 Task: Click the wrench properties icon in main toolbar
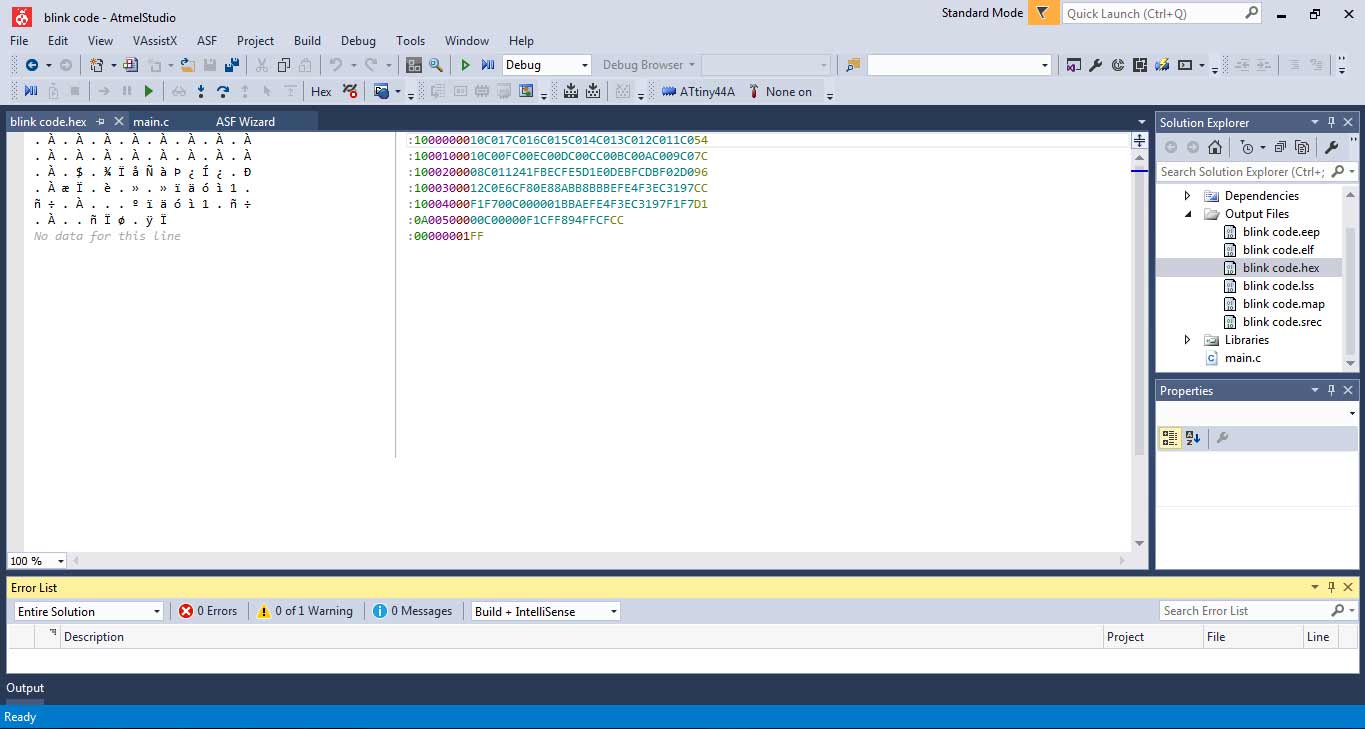click(1095, 65)
